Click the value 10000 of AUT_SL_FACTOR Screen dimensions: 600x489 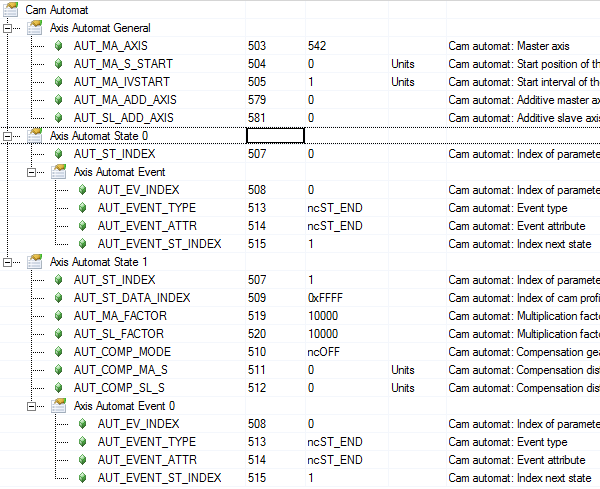pos(323,333)
